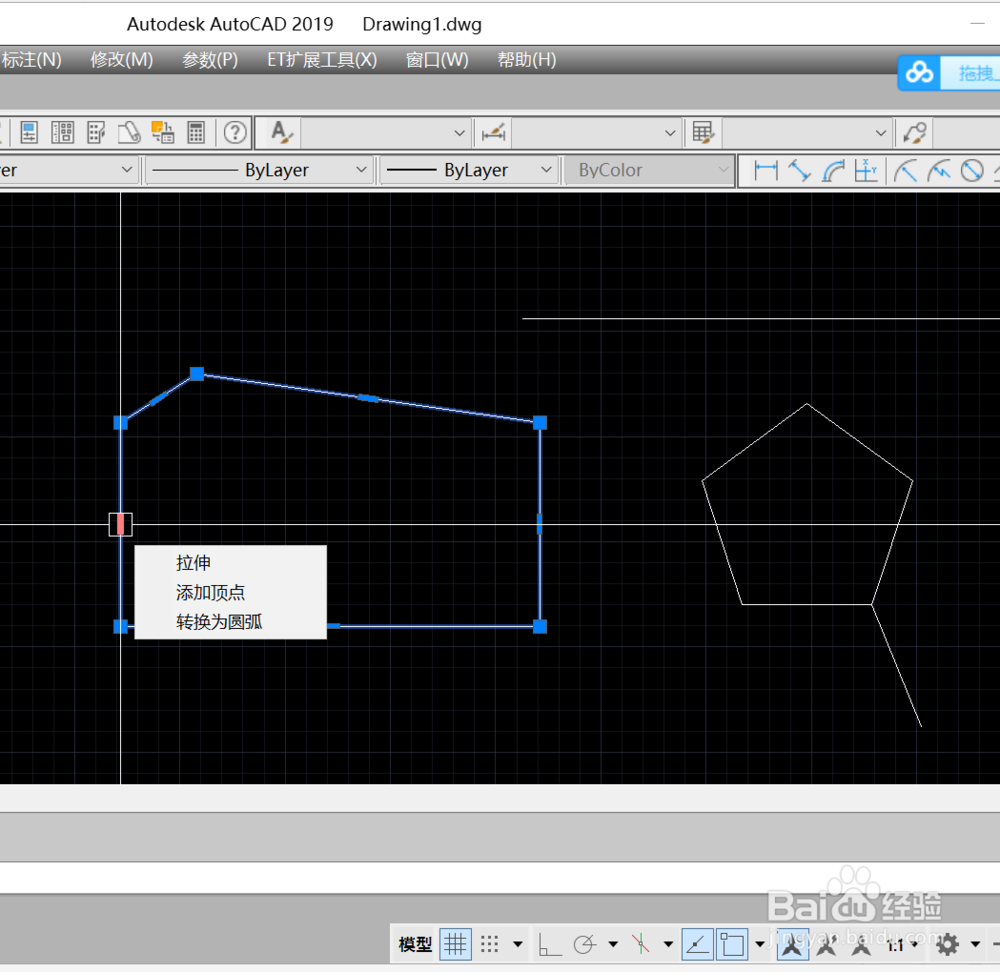
Task: Choose 拉伸 from grip menu
Action: click(x=231, y=563)
